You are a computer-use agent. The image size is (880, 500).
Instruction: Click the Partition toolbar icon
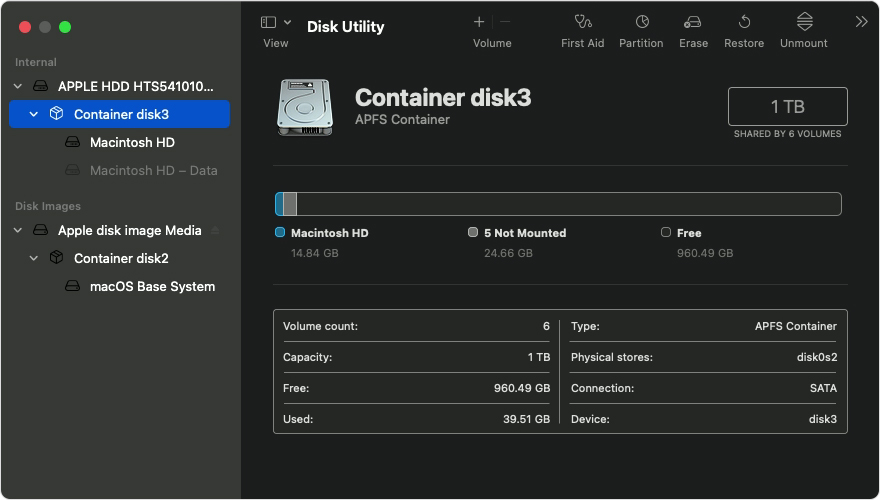[x=641, y=23]
